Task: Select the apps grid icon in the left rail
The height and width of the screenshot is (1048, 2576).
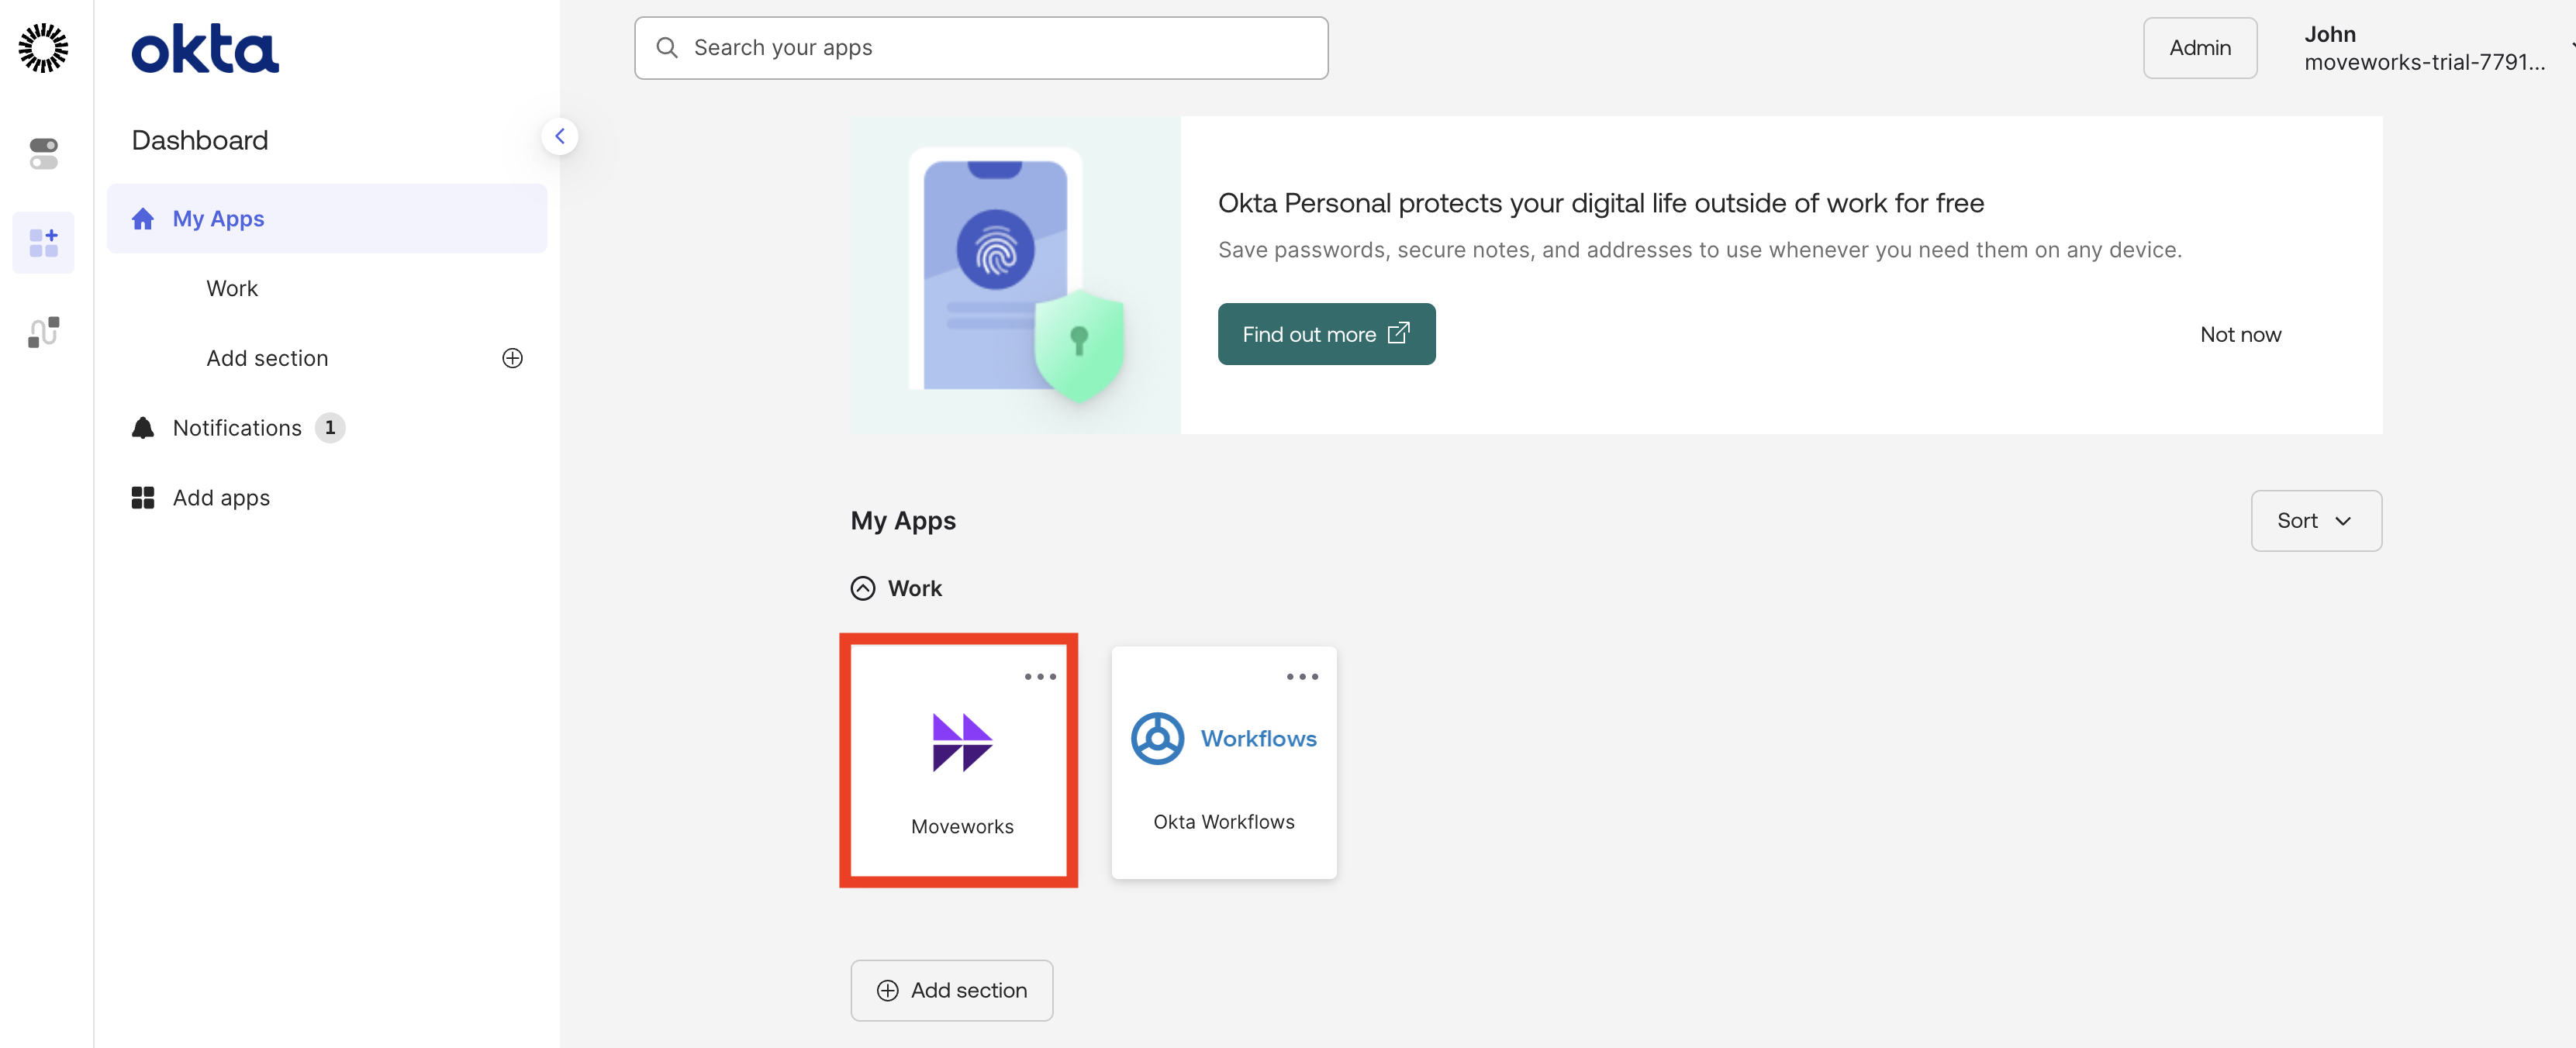Action: pos(43,242)
